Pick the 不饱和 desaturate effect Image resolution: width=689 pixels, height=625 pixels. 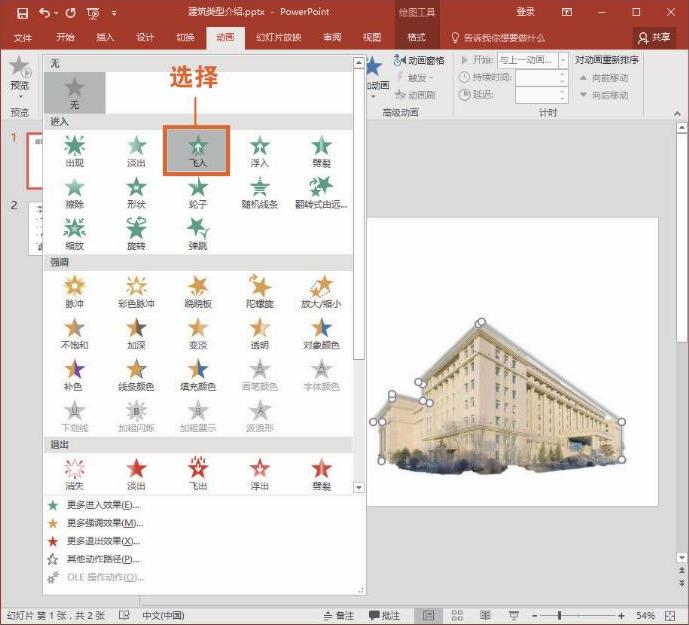click(74, 334)
